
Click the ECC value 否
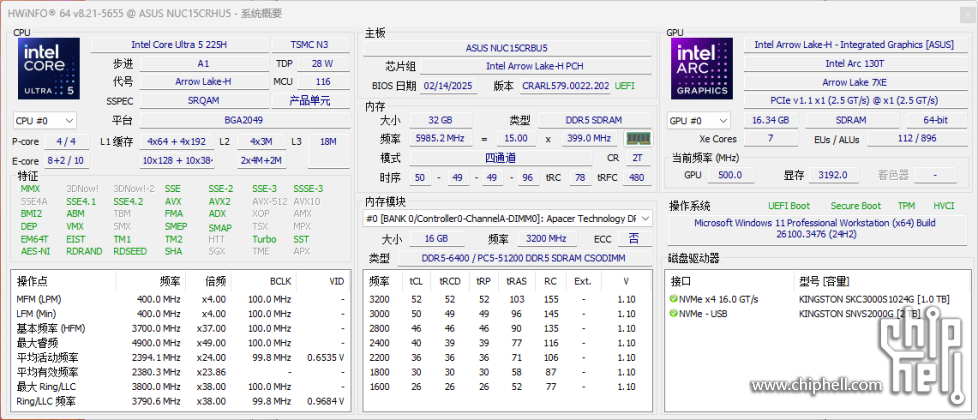(x=634, y=238)
